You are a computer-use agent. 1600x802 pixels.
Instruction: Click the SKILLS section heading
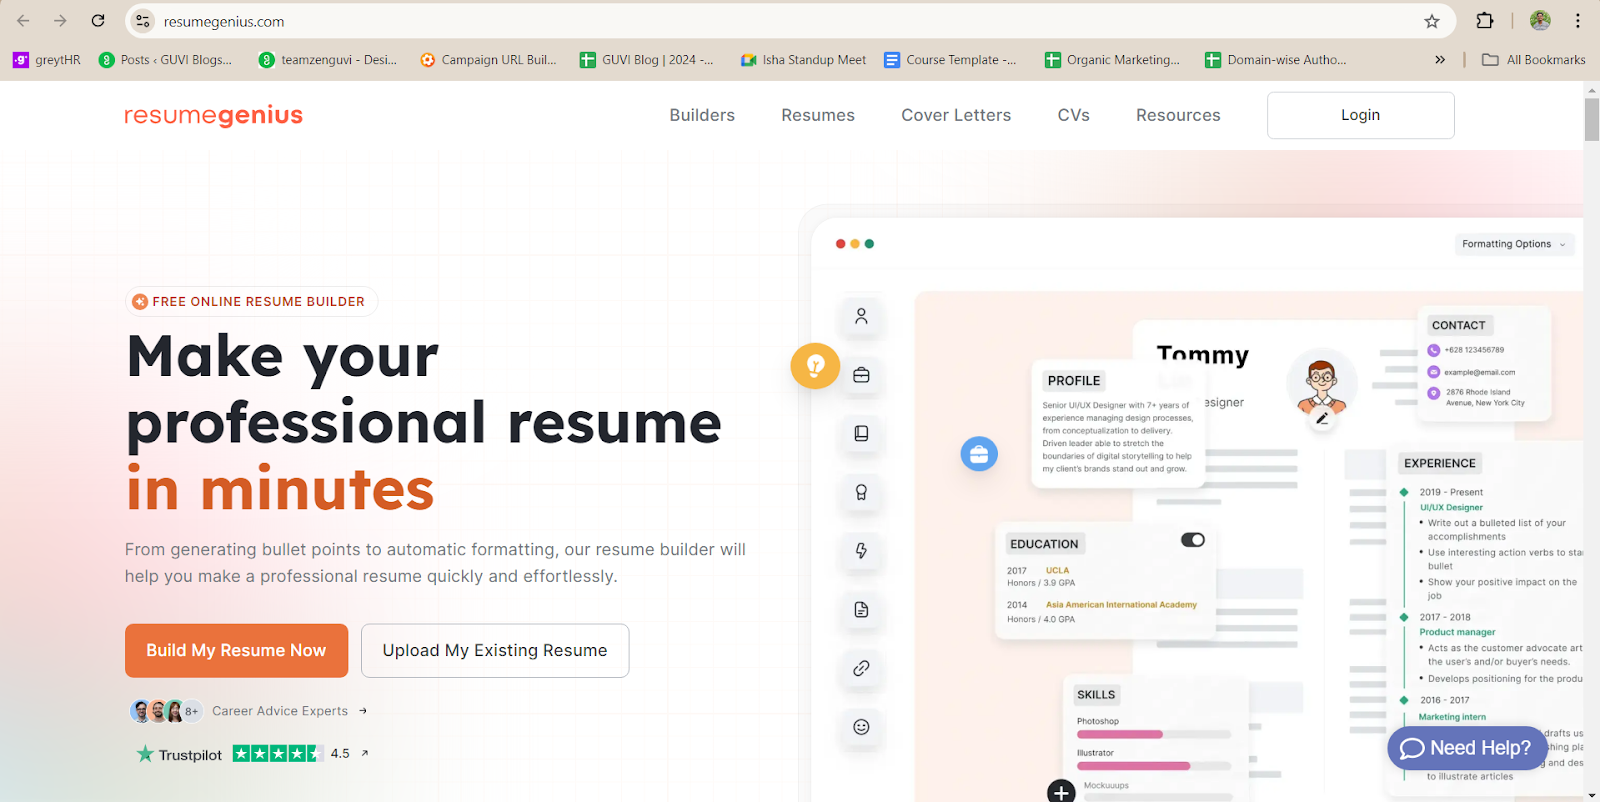click(x=1096, y=695)
